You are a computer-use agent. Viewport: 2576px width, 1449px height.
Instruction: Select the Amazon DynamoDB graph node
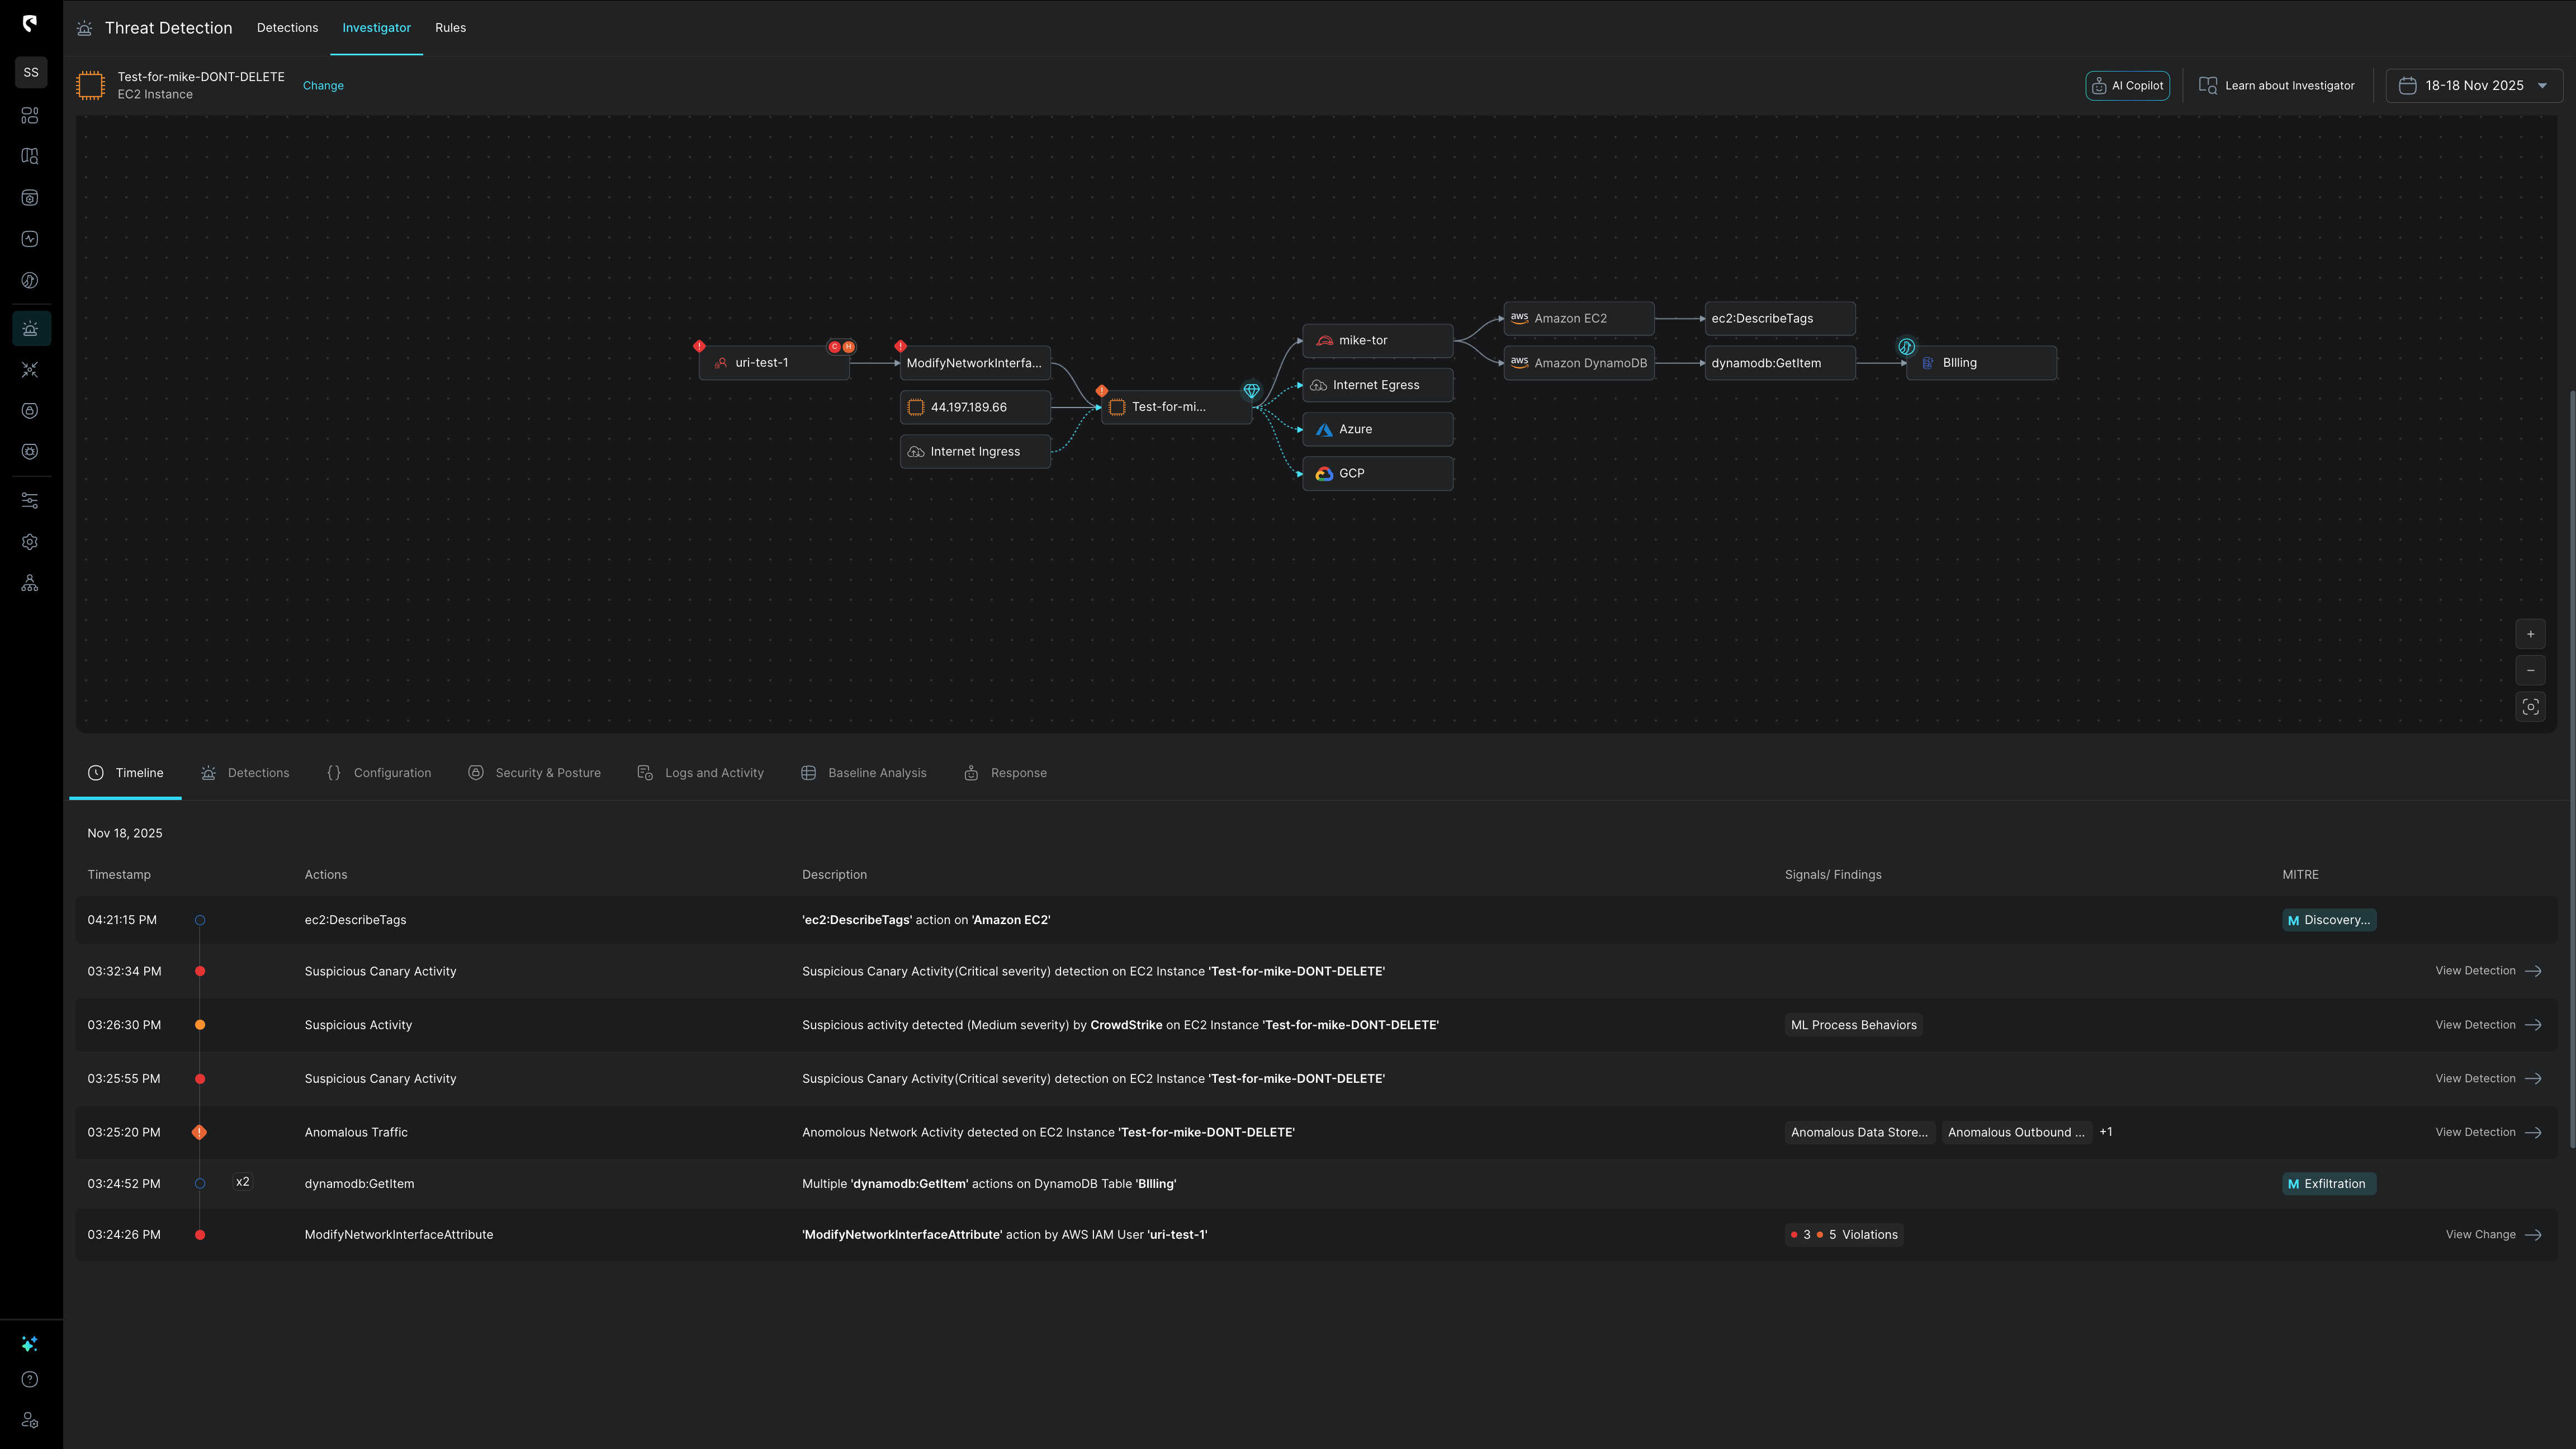point(1578,363)
